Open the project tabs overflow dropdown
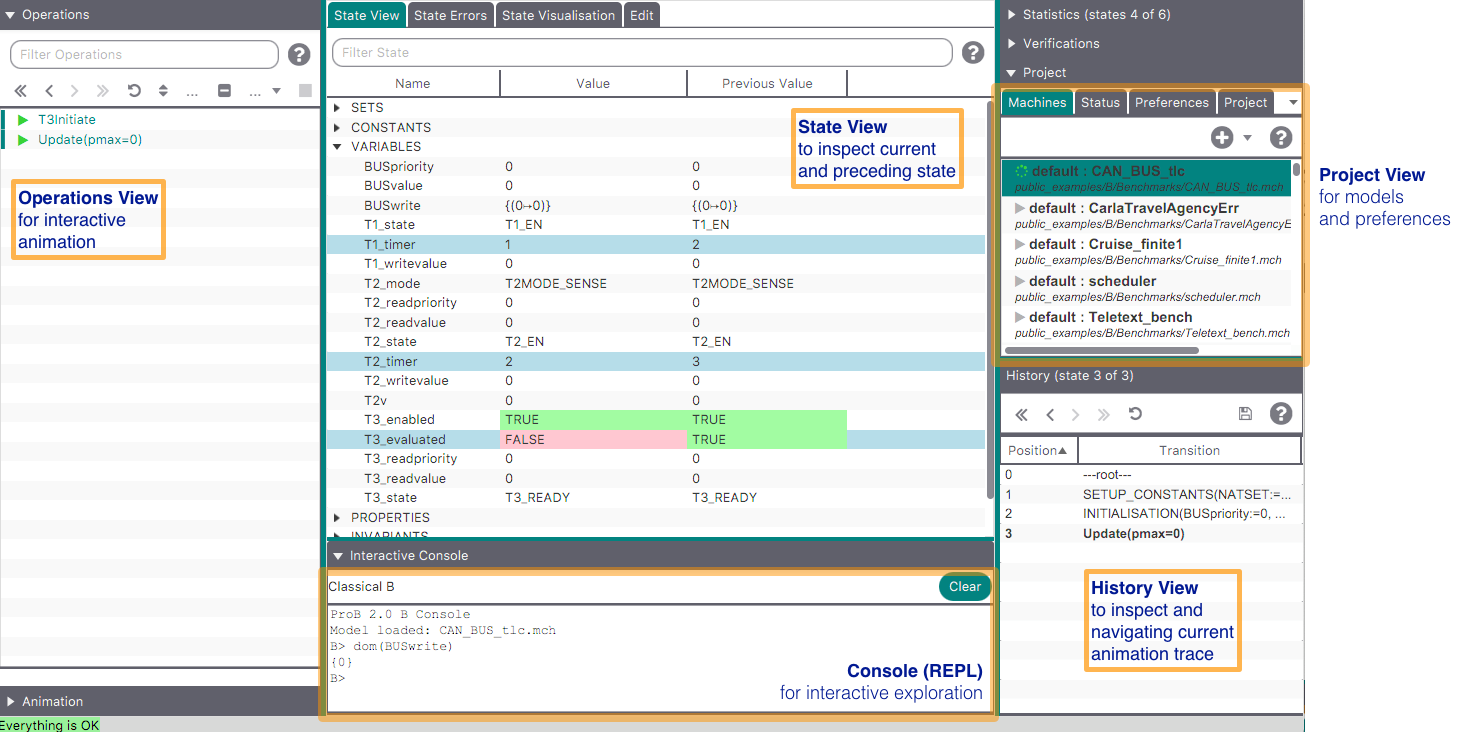Screen dimensions: 1457x732 (1292, 103)
